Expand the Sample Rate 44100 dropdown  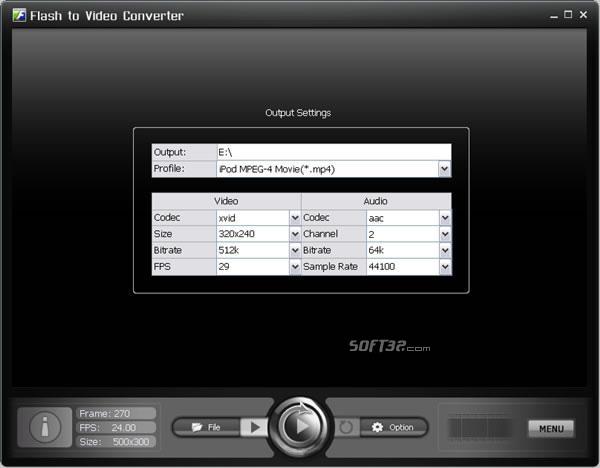pyautogui.click(x=444, y=268)
